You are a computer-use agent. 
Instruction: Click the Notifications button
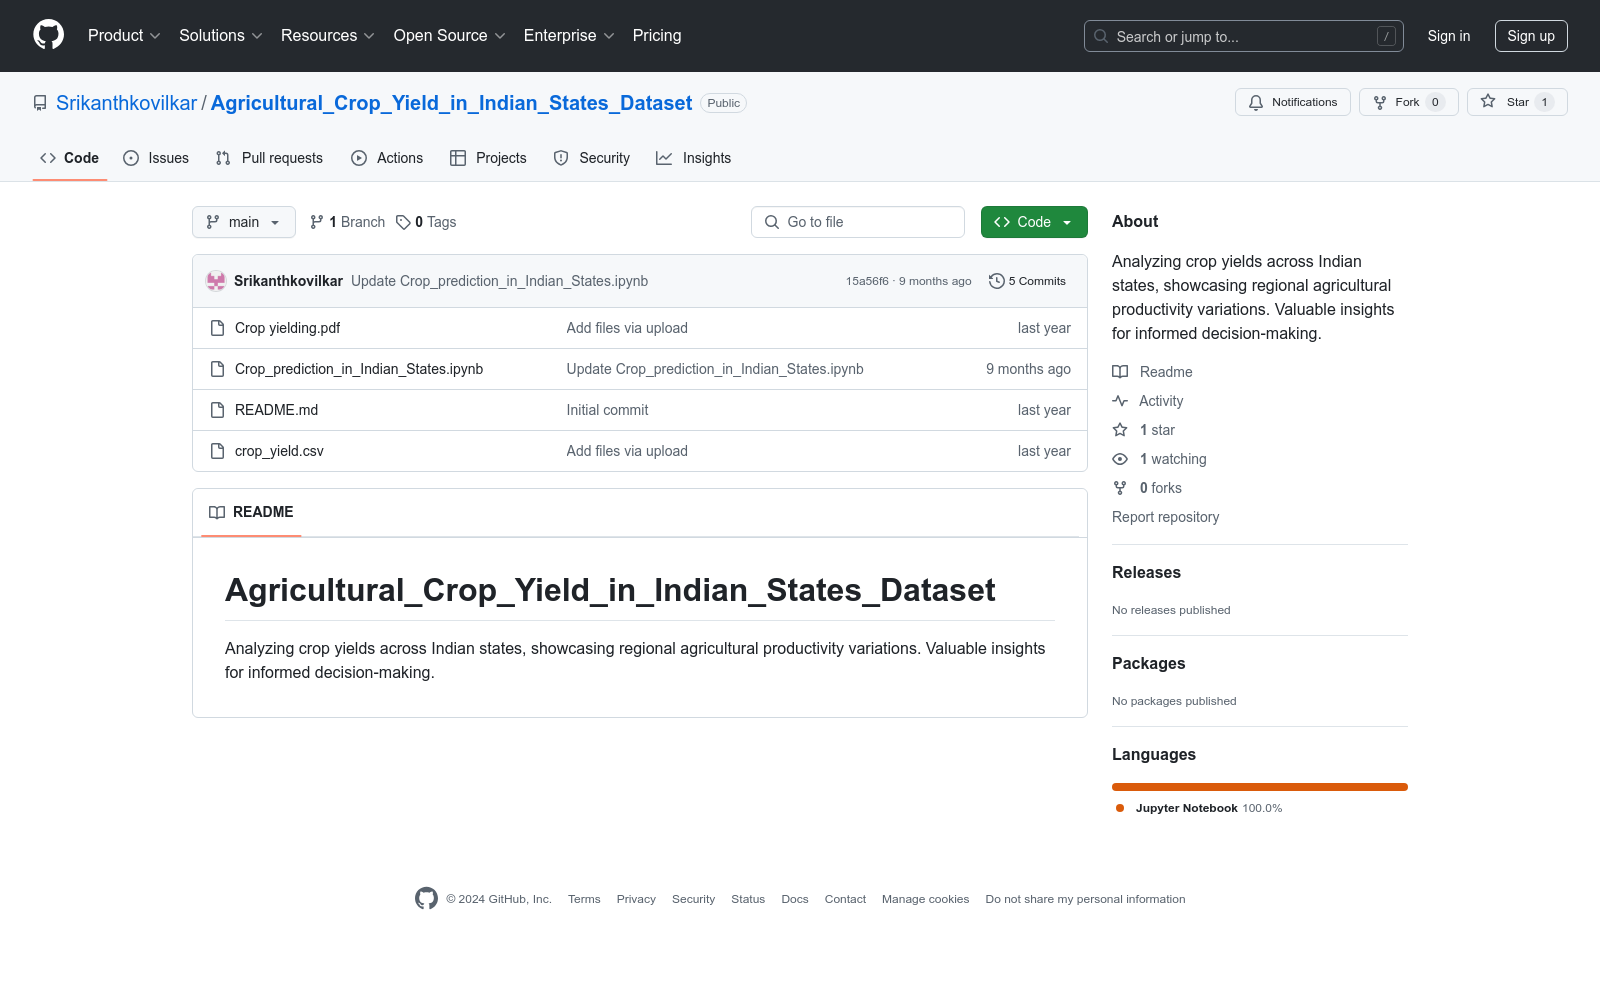(x=1293, y=102)
